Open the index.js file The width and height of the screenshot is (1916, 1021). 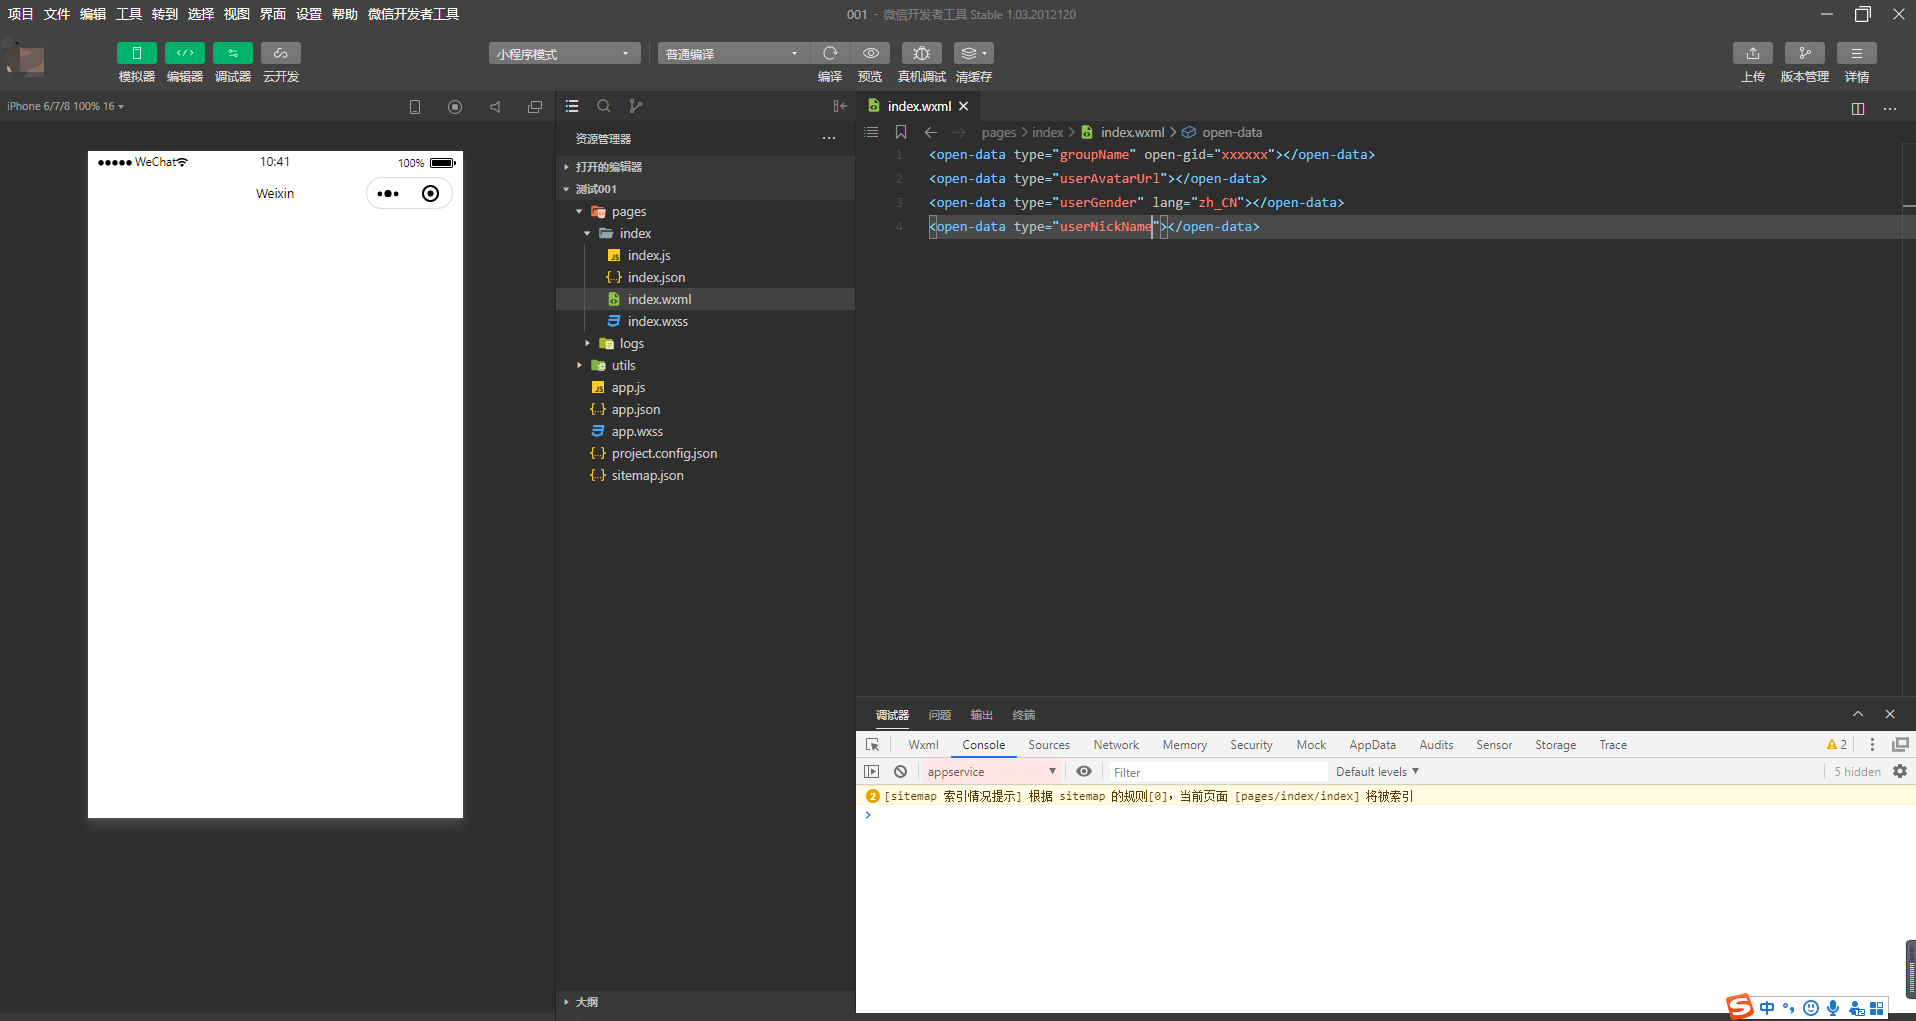(x=705, y=255)
